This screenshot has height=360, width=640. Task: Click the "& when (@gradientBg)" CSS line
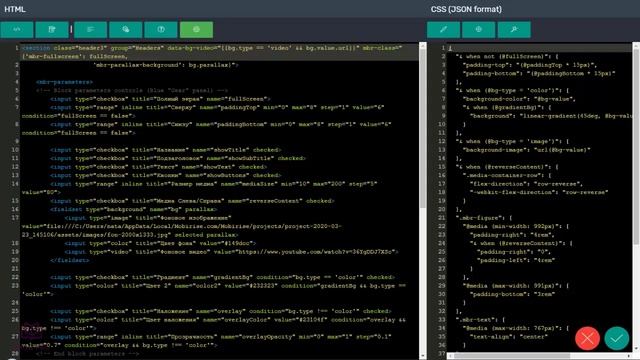pos(507,107)
